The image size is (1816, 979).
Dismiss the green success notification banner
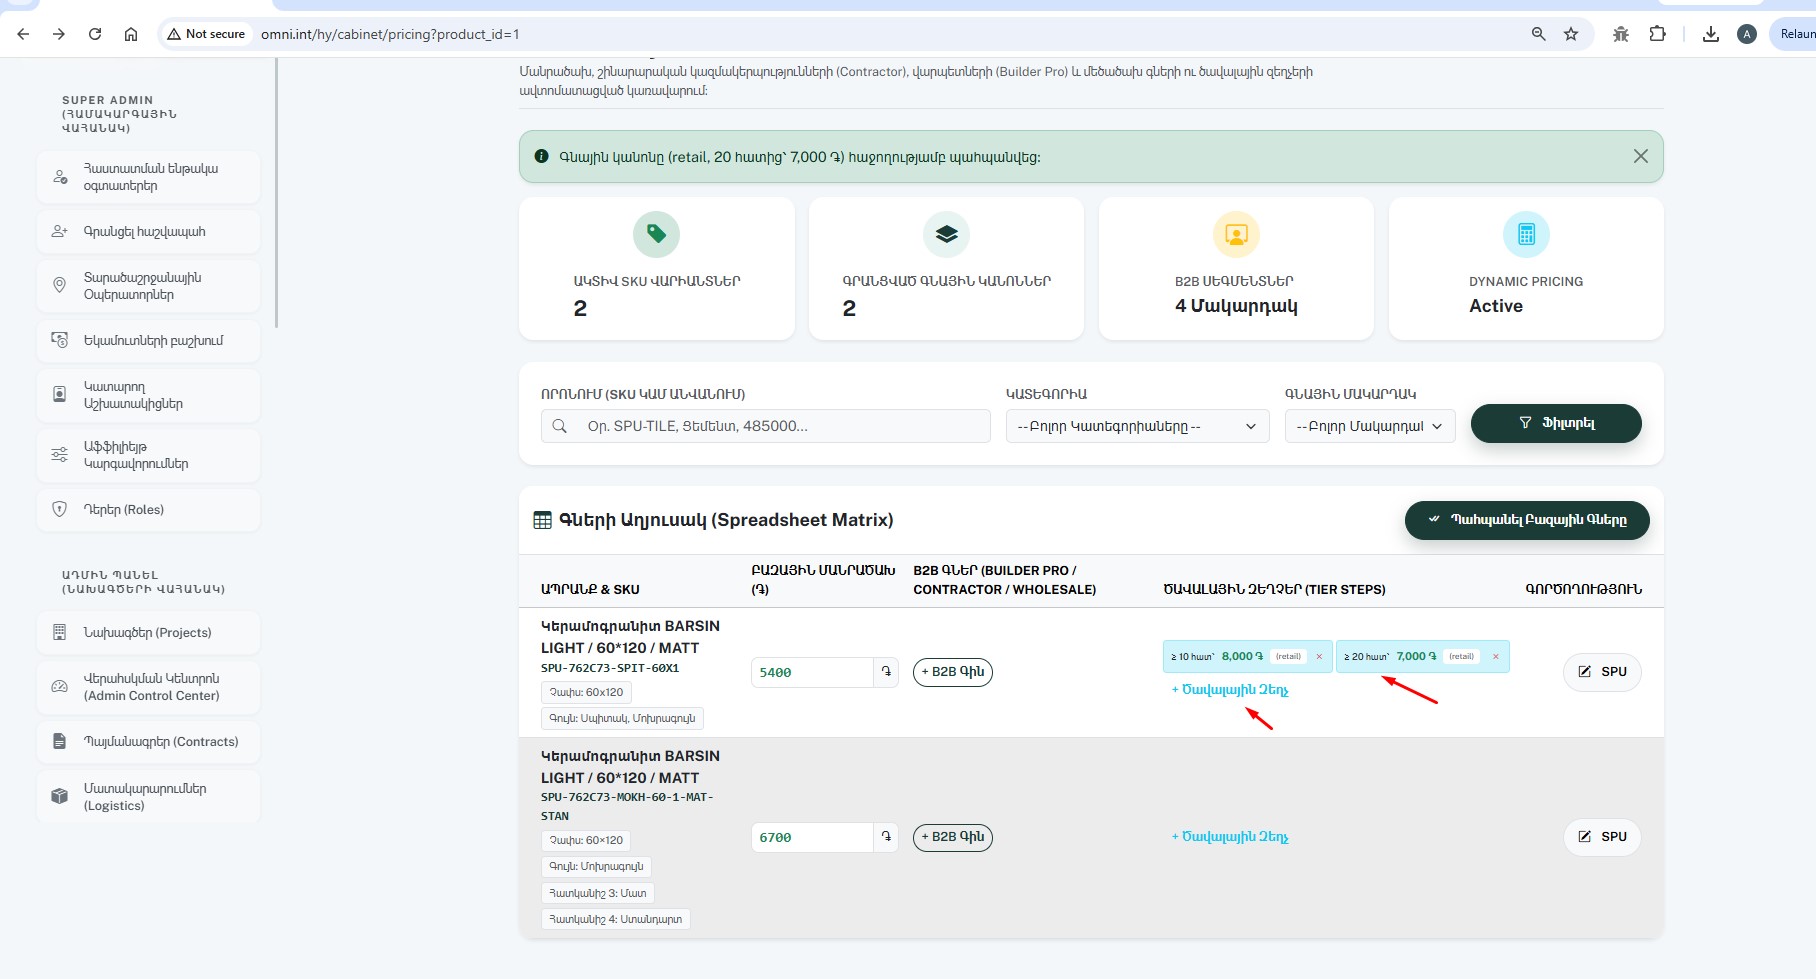1641,156
